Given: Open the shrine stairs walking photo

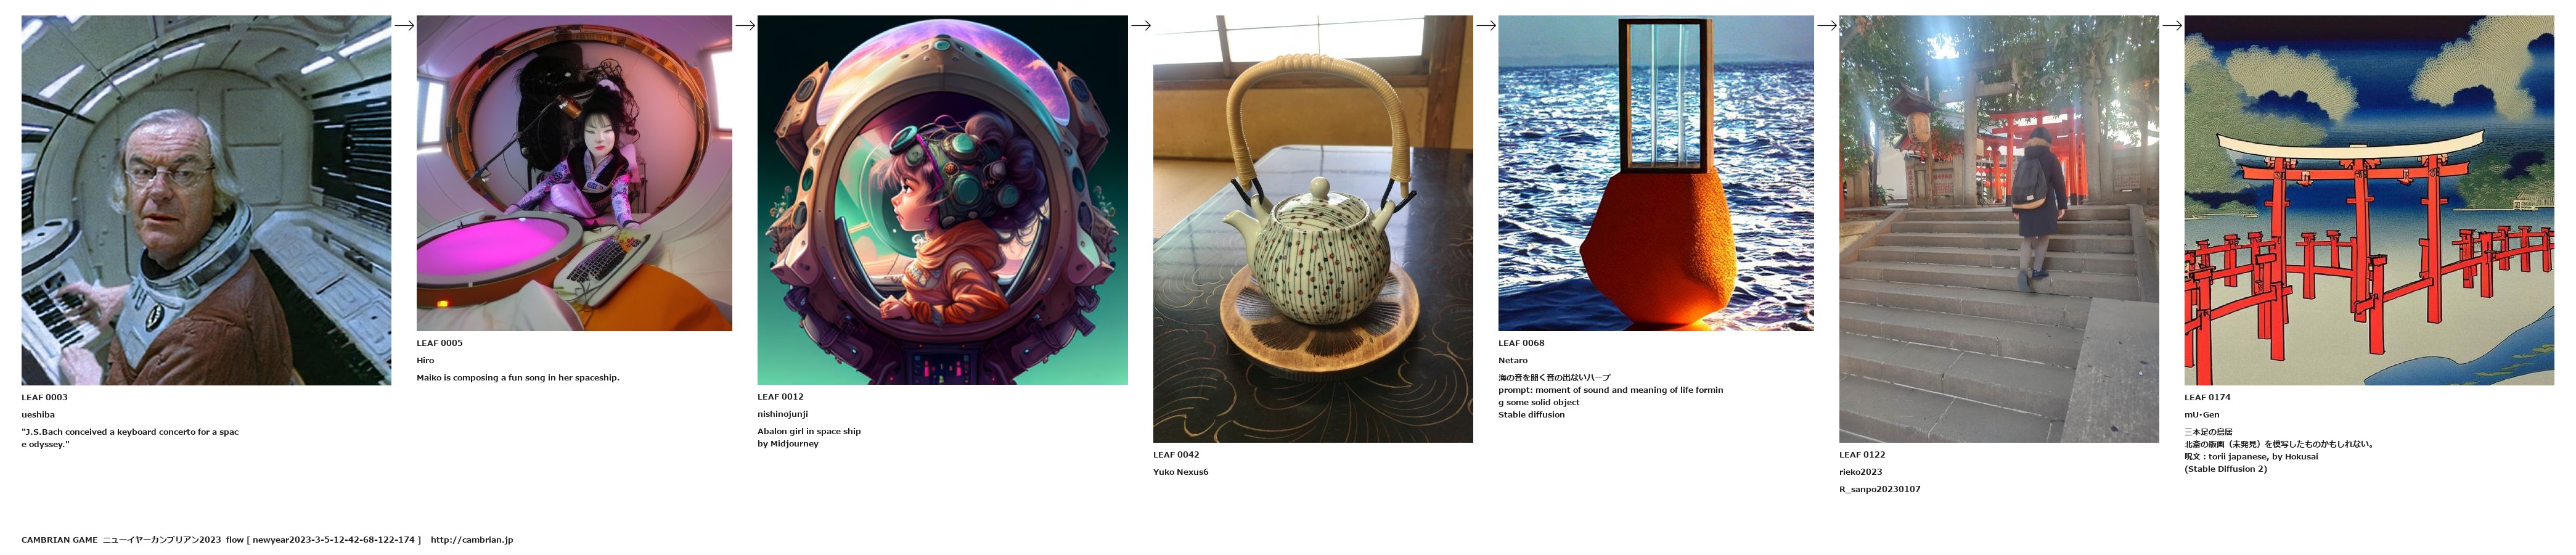Looking at the screenshot, I should pos(1999,229).
